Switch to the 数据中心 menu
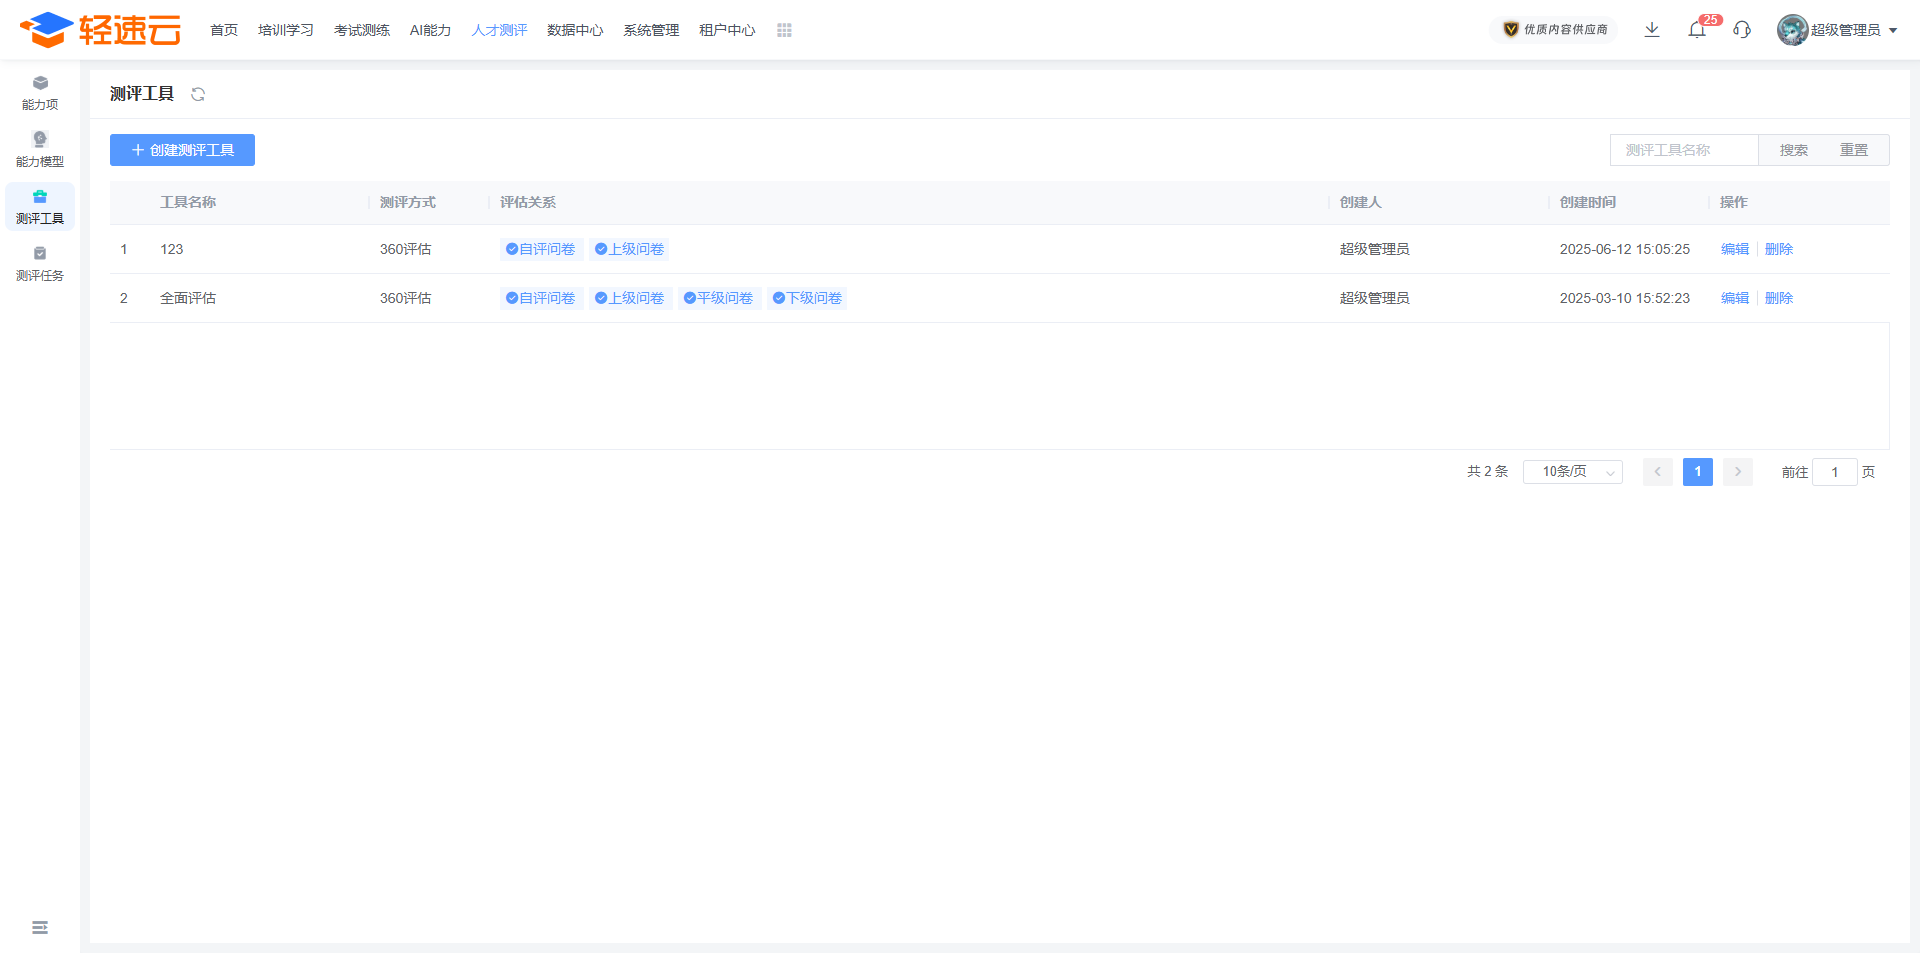Screen dimensions: 1920x953 pos(575,30)
